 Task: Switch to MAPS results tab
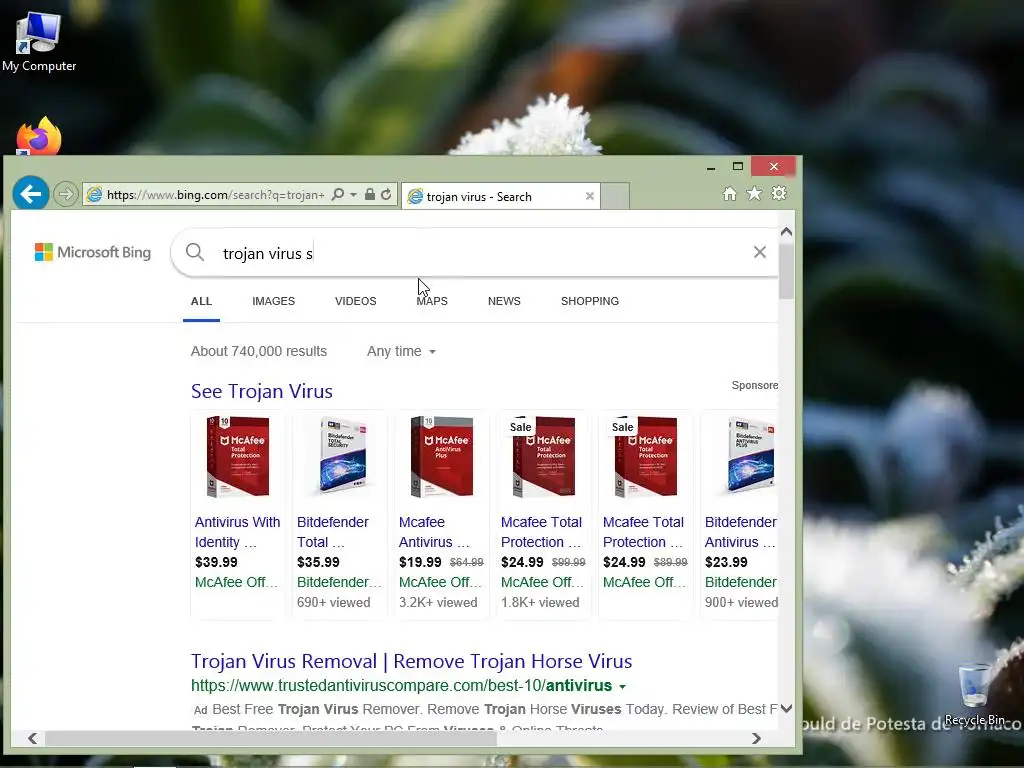tap(432, 301)
